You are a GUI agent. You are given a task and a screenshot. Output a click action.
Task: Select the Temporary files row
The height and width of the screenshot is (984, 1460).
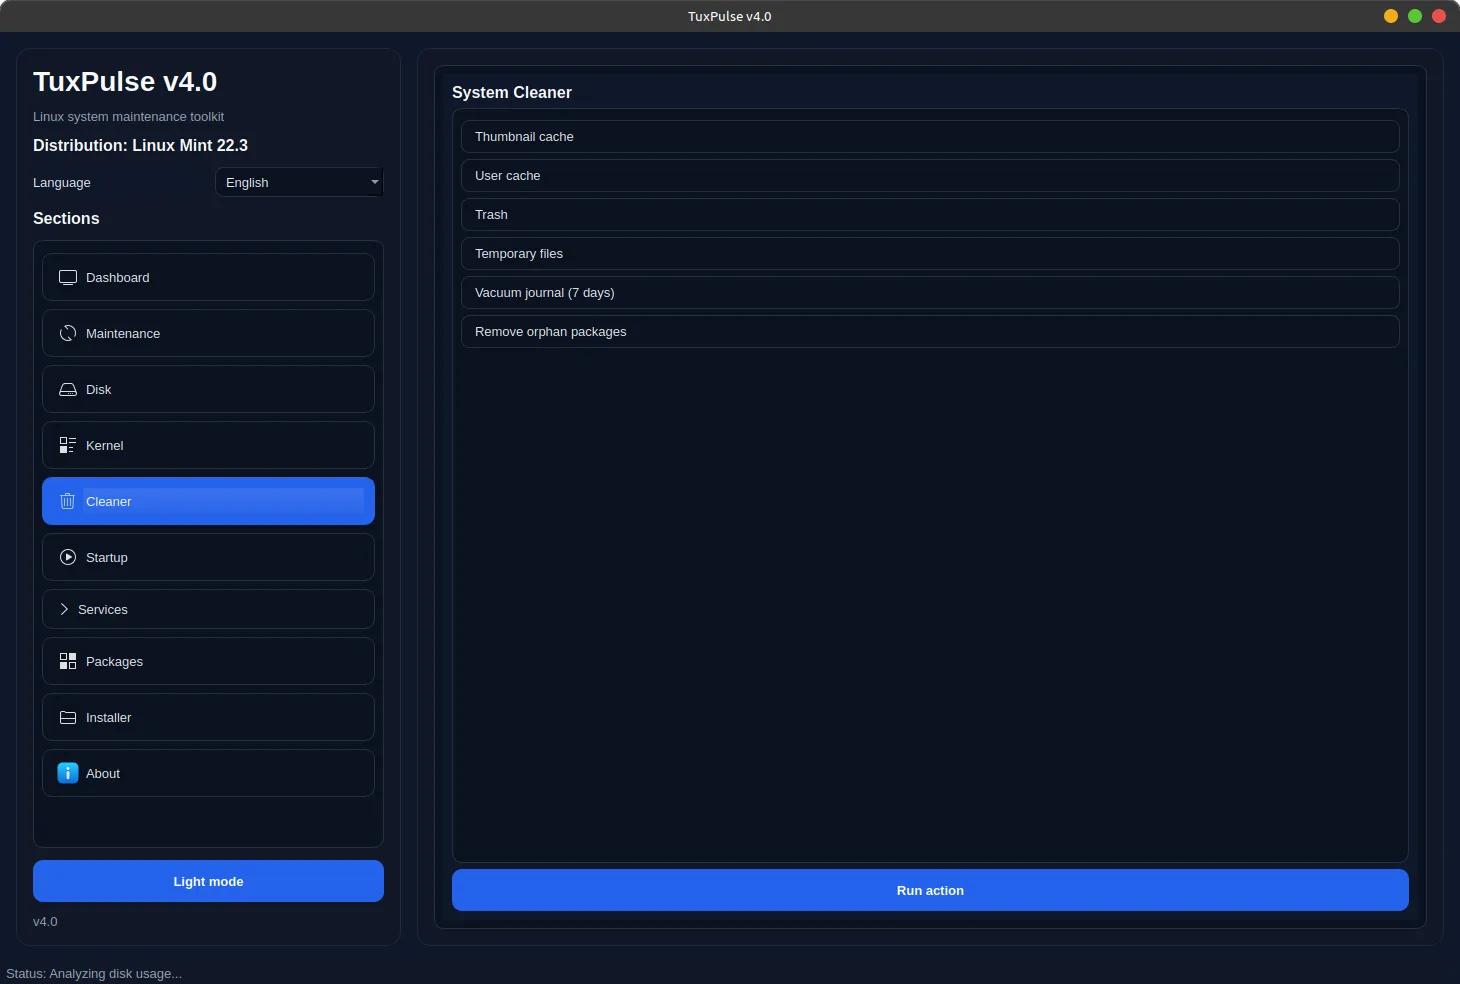(929, 254)
